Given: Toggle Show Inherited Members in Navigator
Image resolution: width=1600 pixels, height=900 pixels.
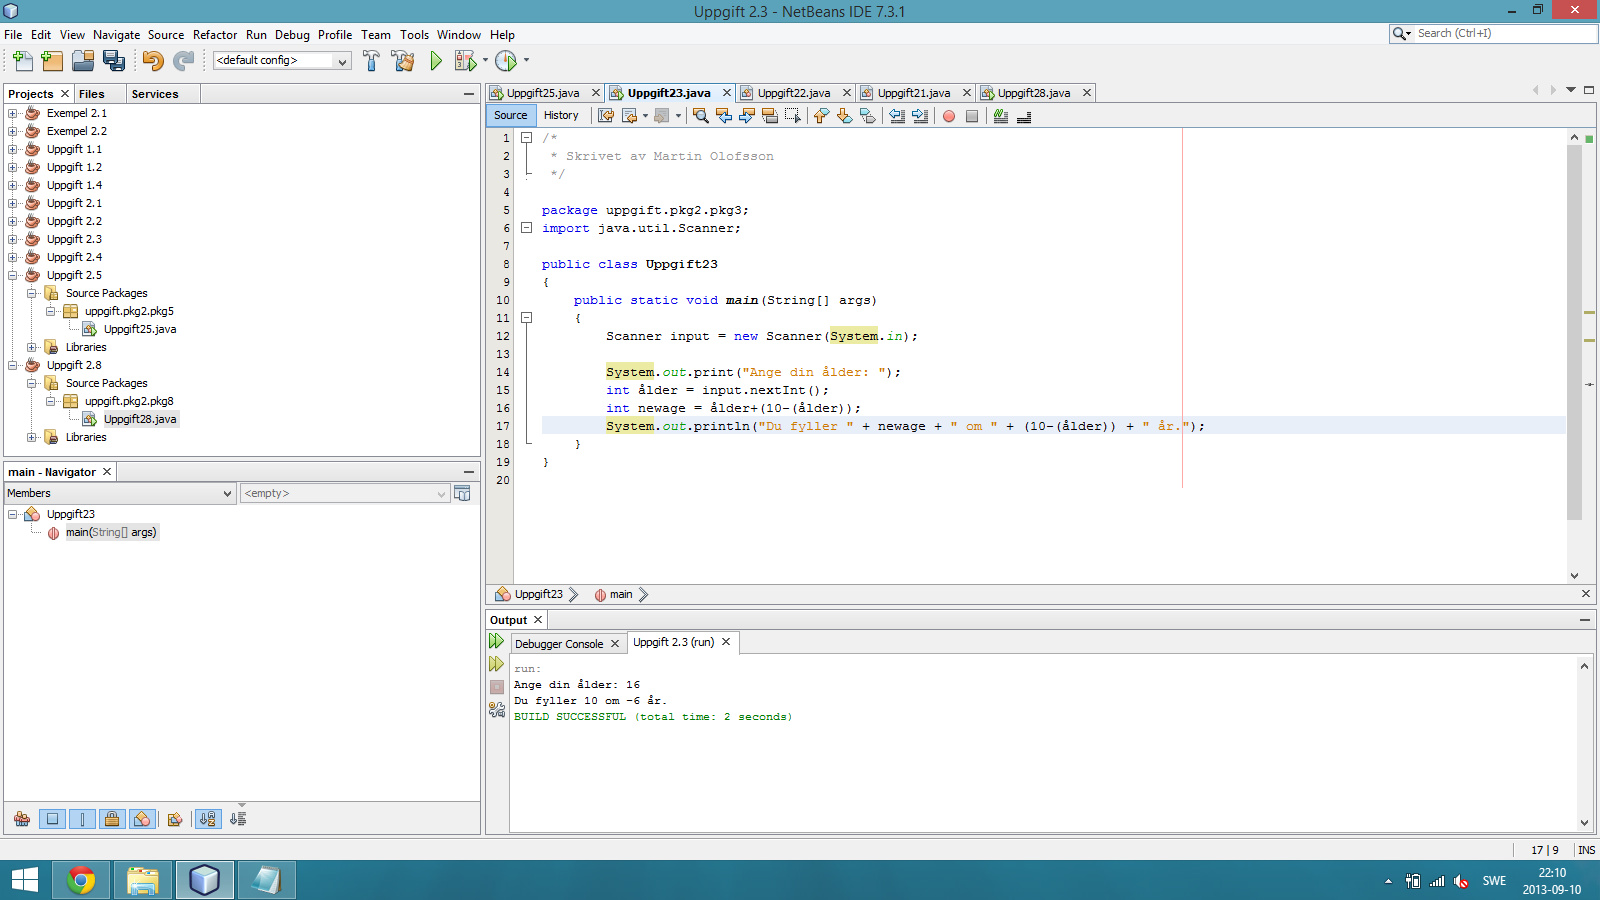Looking at the screenshot, I should pyautogui.click(x=22, y=819).
